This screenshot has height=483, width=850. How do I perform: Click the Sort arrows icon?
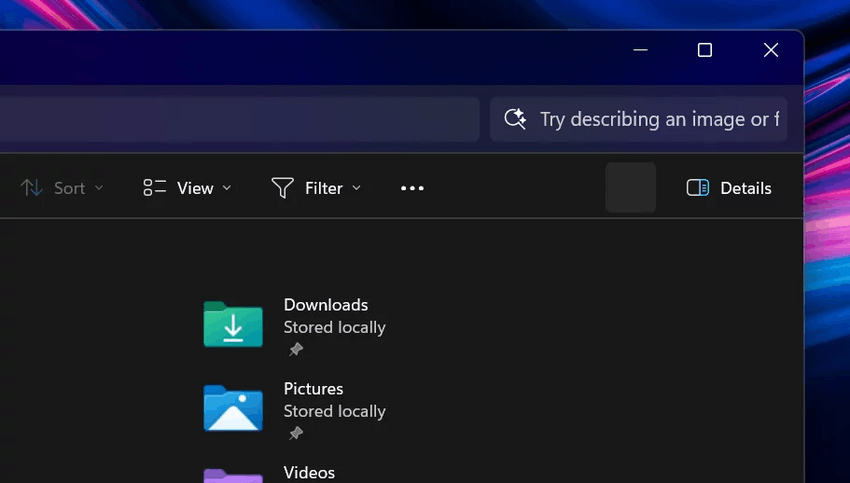click(32, 188)
